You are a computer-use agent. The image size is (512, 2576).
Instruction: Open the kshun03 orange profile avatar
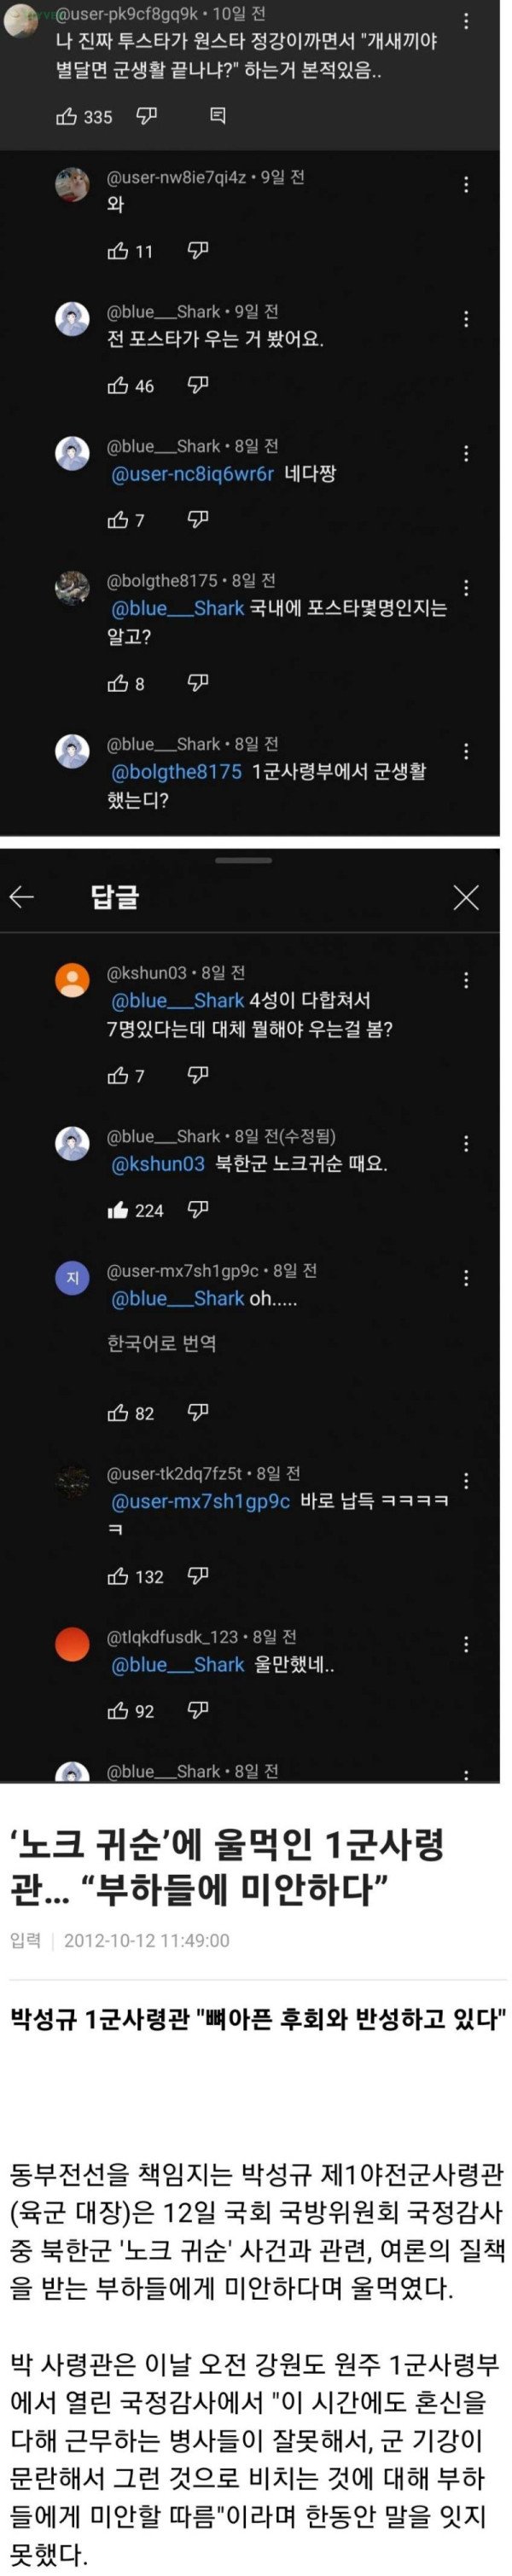[x=72, y=980]
